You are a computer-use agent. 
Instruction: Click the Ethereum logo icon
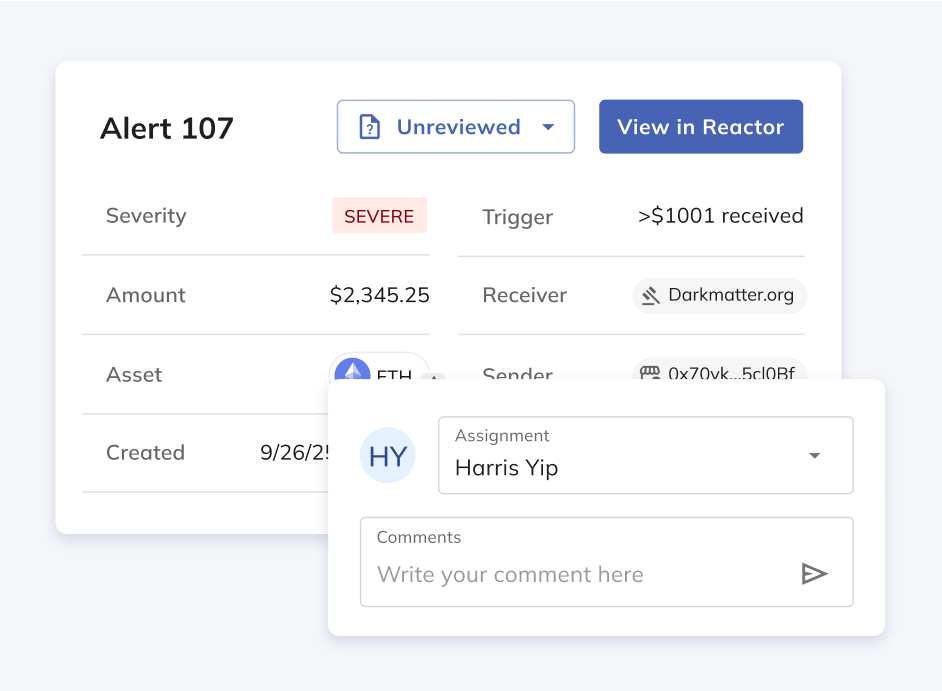pos(352,372)
